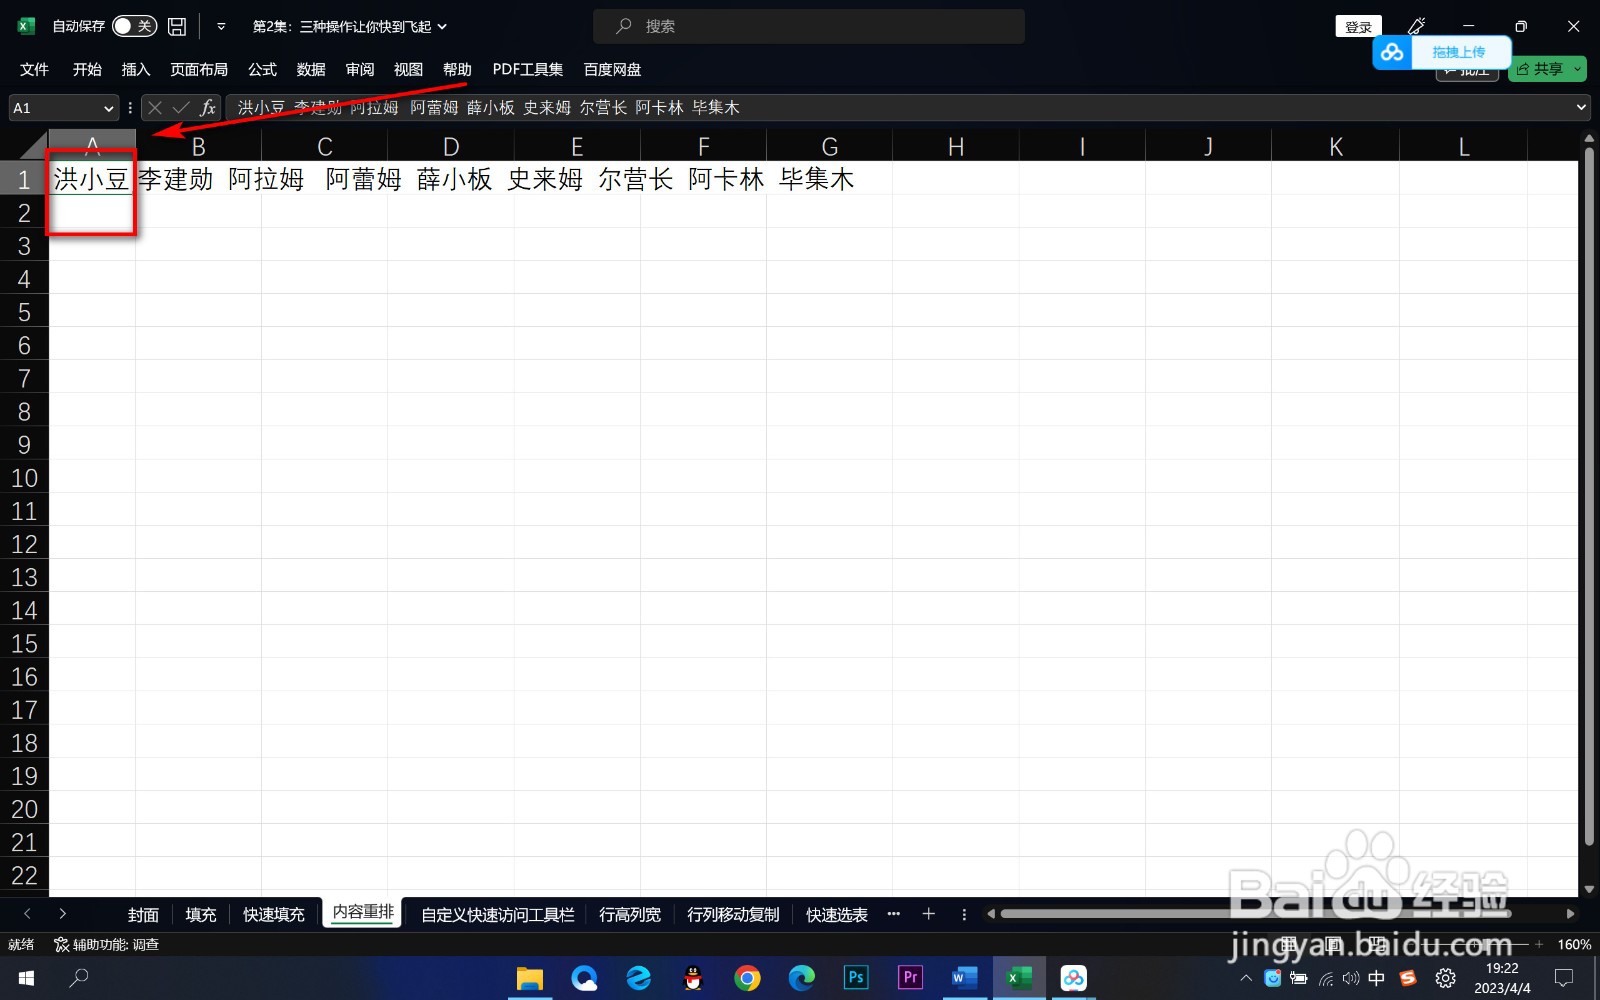This screenshot has width=1600, height=1000.
Task: Open the 帮助 Help tab
Action: point(457,69)
